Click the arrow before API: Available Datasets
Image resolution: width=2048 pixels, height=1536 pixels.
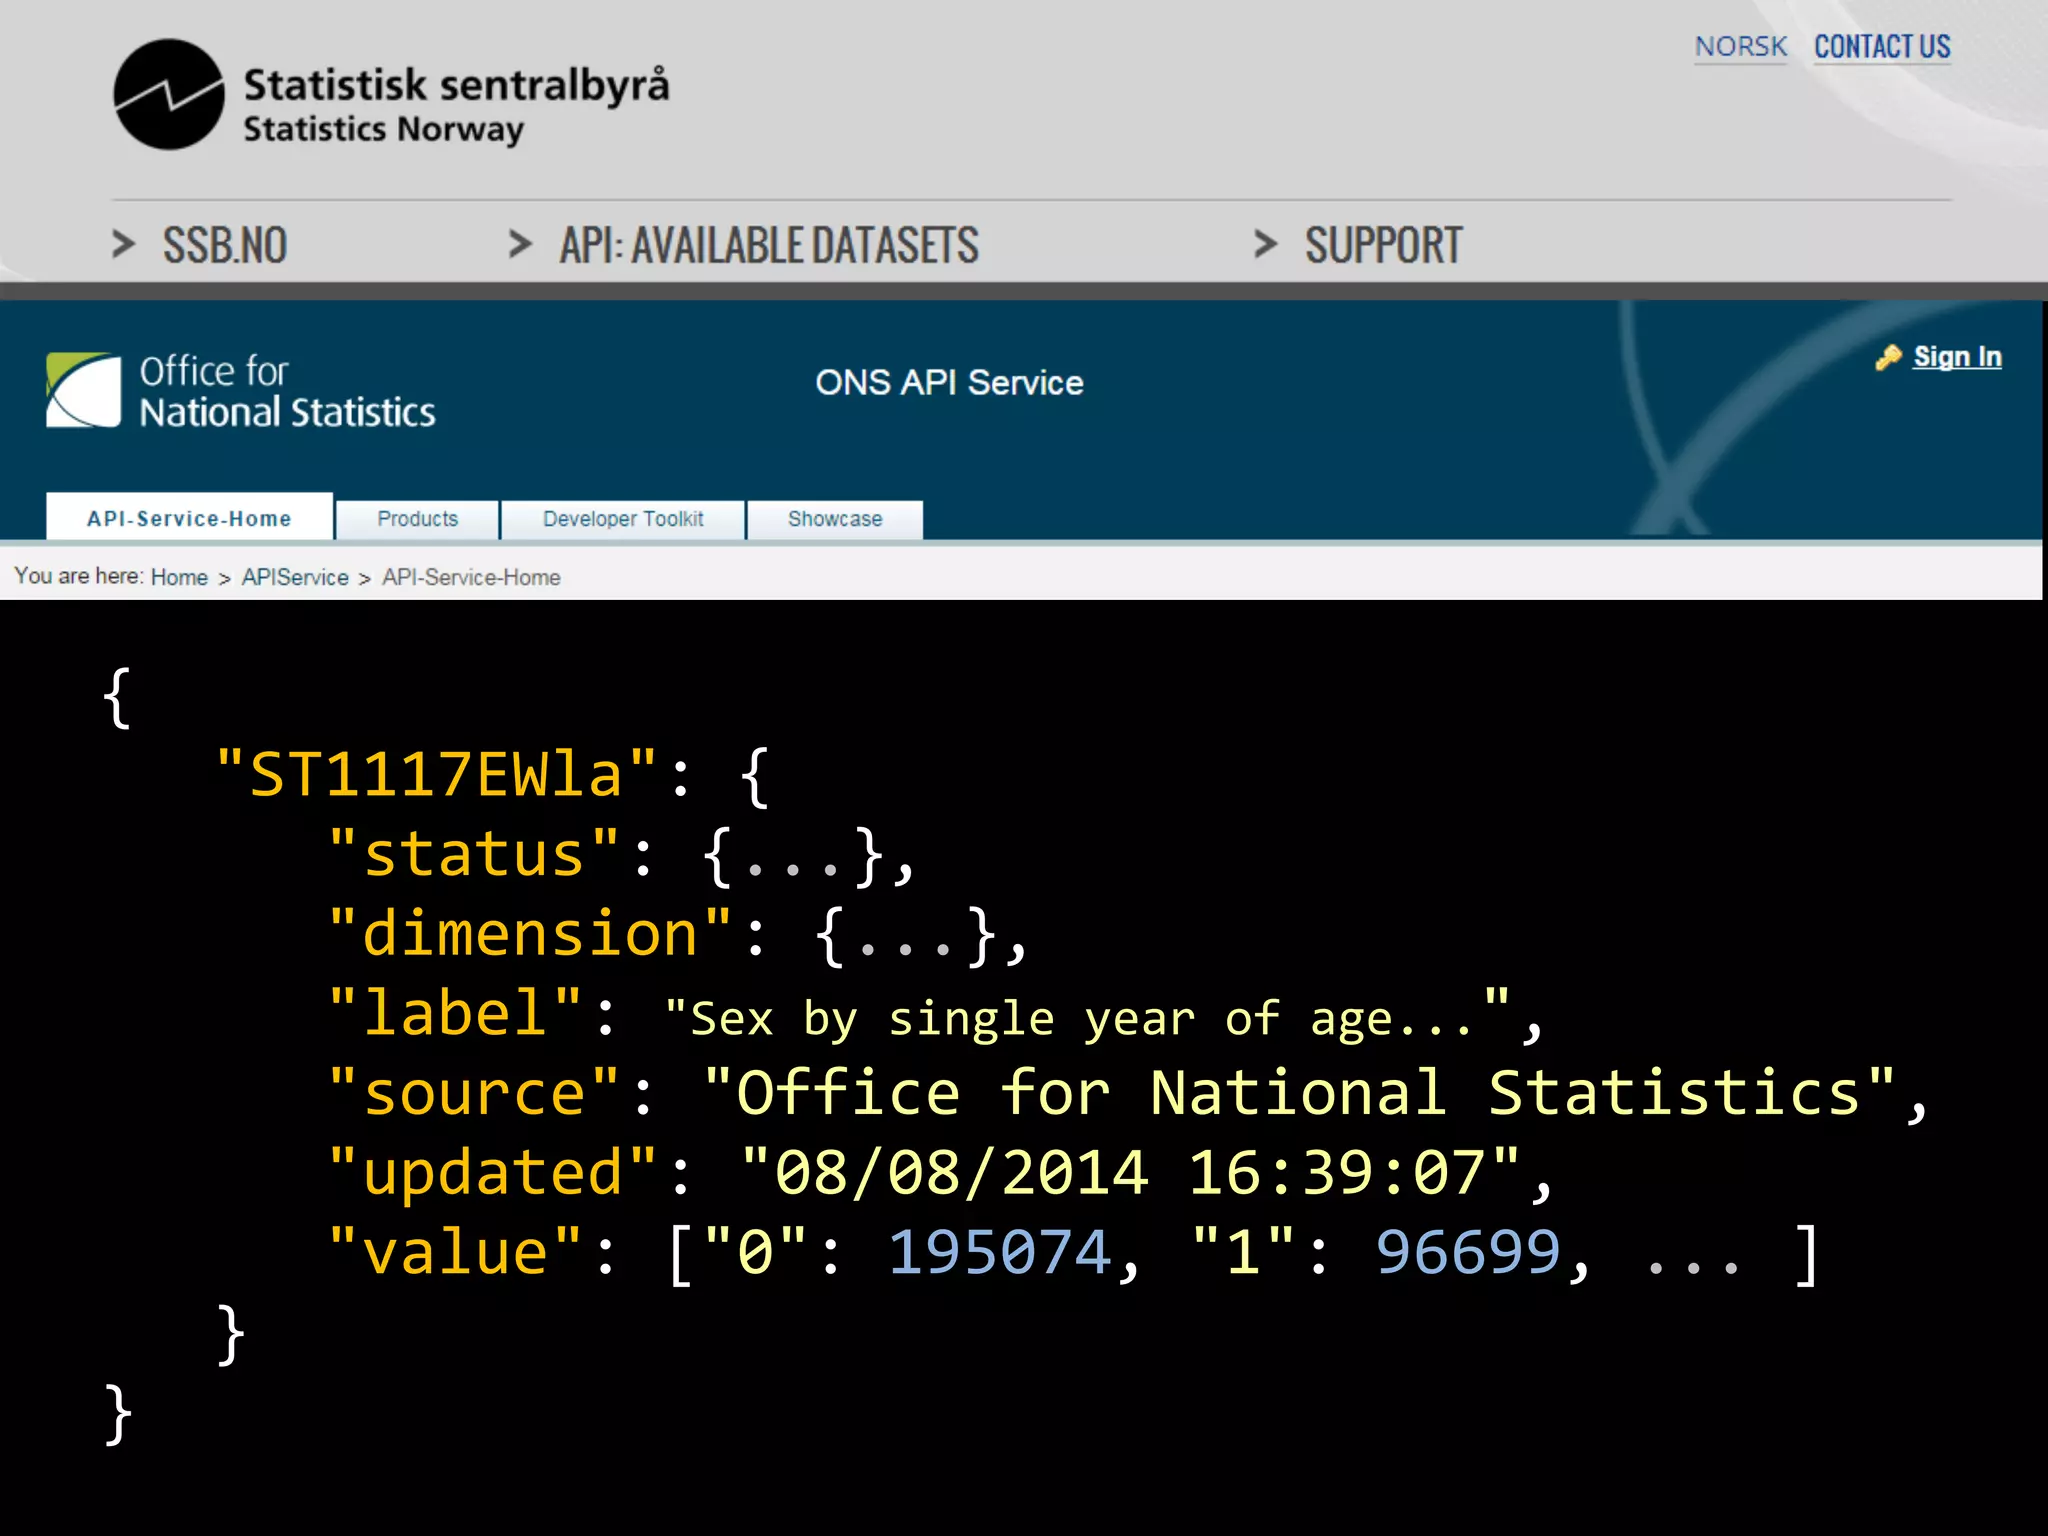520,244
